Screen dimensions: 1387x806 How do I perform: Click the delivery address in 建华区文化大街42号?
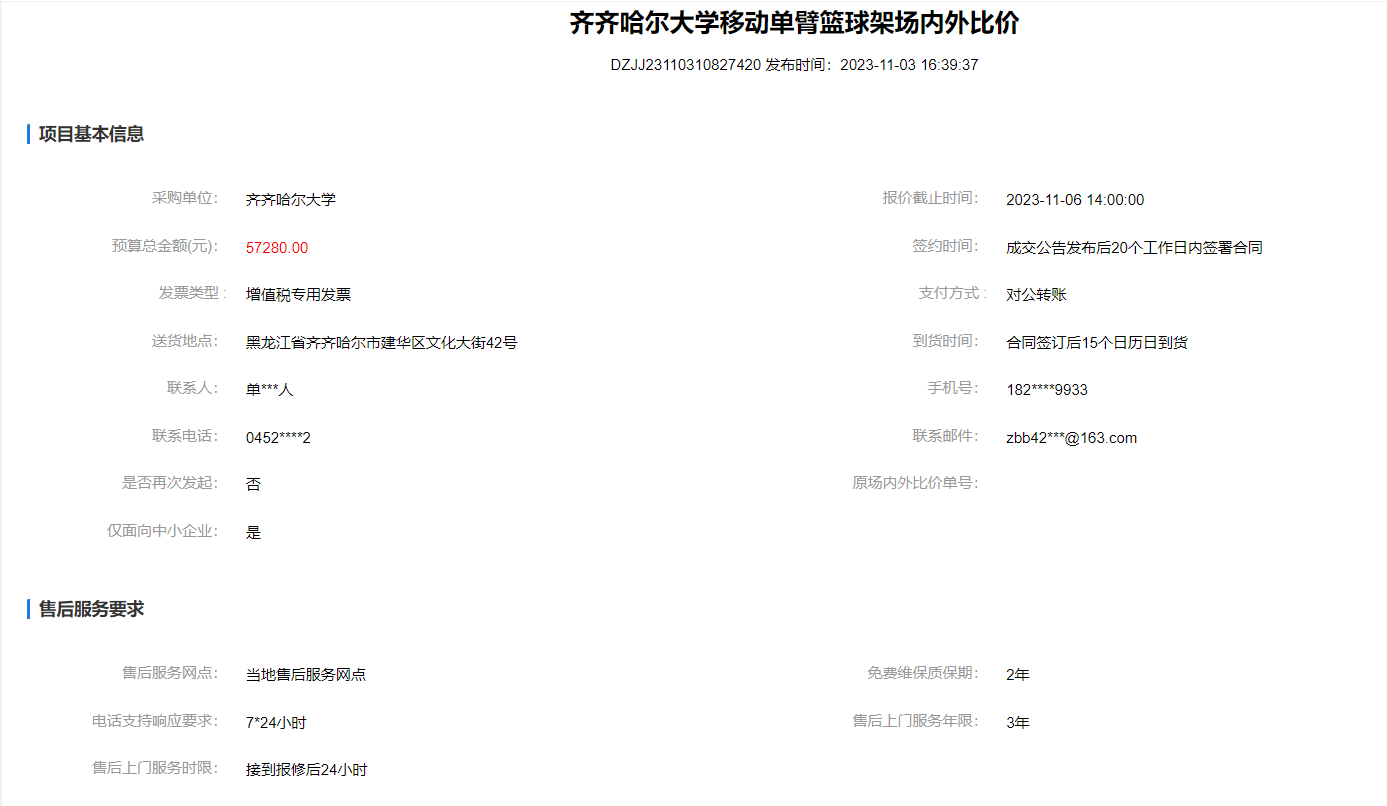pyautogui.click(x=381, y=343)
